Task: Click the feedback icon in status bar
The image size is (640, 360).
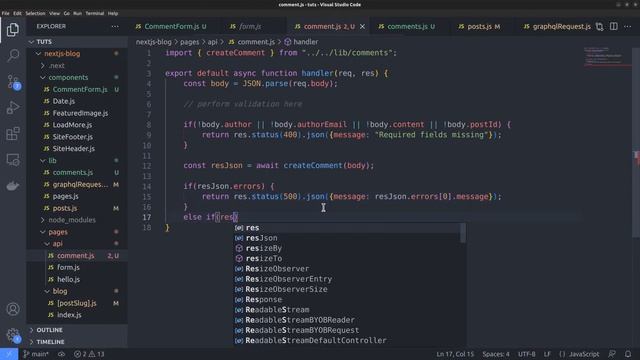Action: point(612,354)
